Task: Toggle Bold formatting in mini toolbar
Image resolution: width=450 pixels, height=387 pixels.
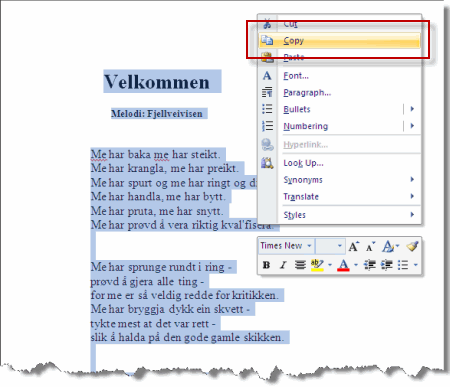Action: pyautogui.click(x=266, y=265)
